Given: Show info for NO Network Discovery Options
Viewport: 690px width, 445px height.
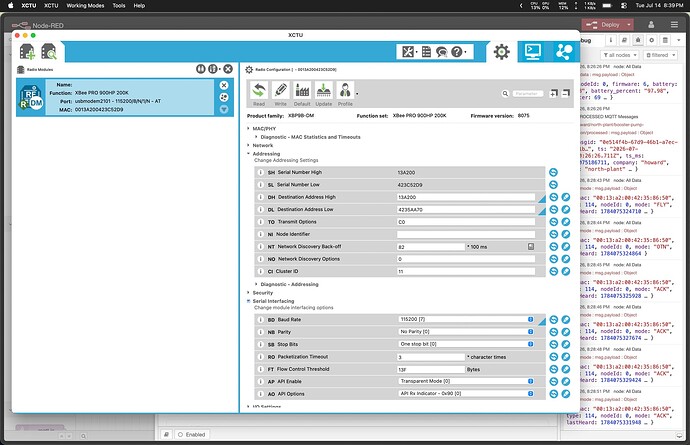Looking at the screenshot, I should tap(260, 259).
